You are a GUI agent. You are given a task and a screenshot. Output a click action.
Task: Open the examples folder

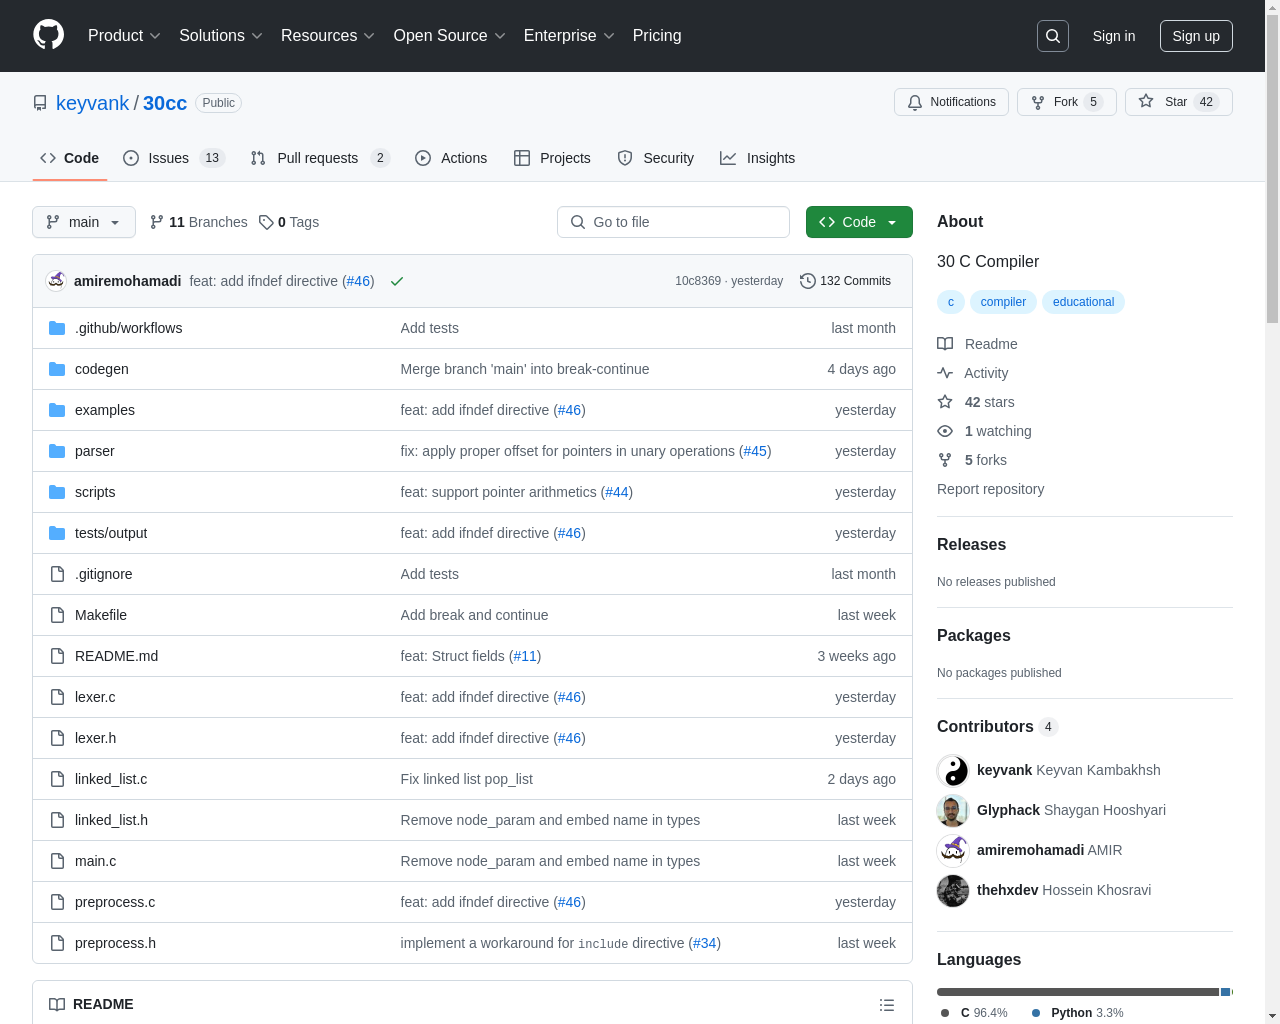coord(104,410)
